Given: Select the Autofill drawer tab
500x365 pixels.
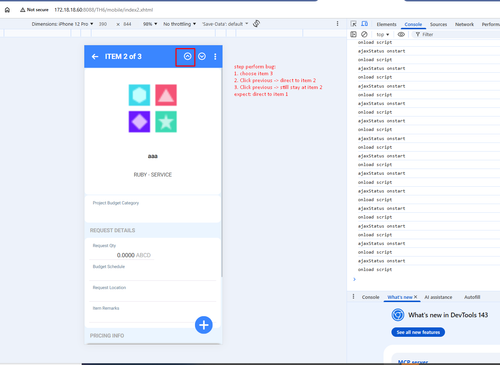Looking at the screenshot, I should [x=472, y=297].
